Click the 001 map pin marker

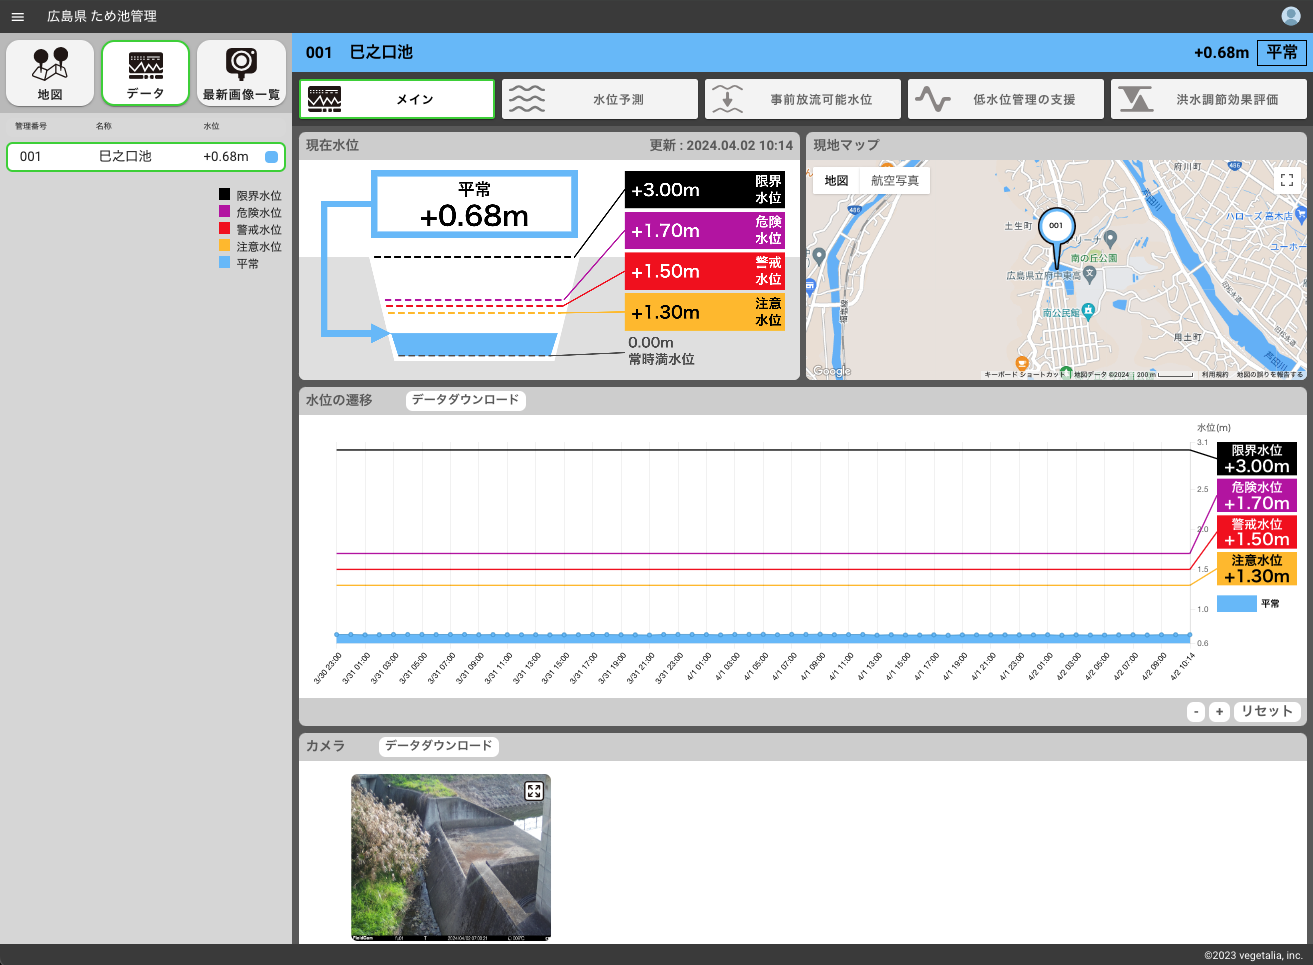click(1056, 228)
